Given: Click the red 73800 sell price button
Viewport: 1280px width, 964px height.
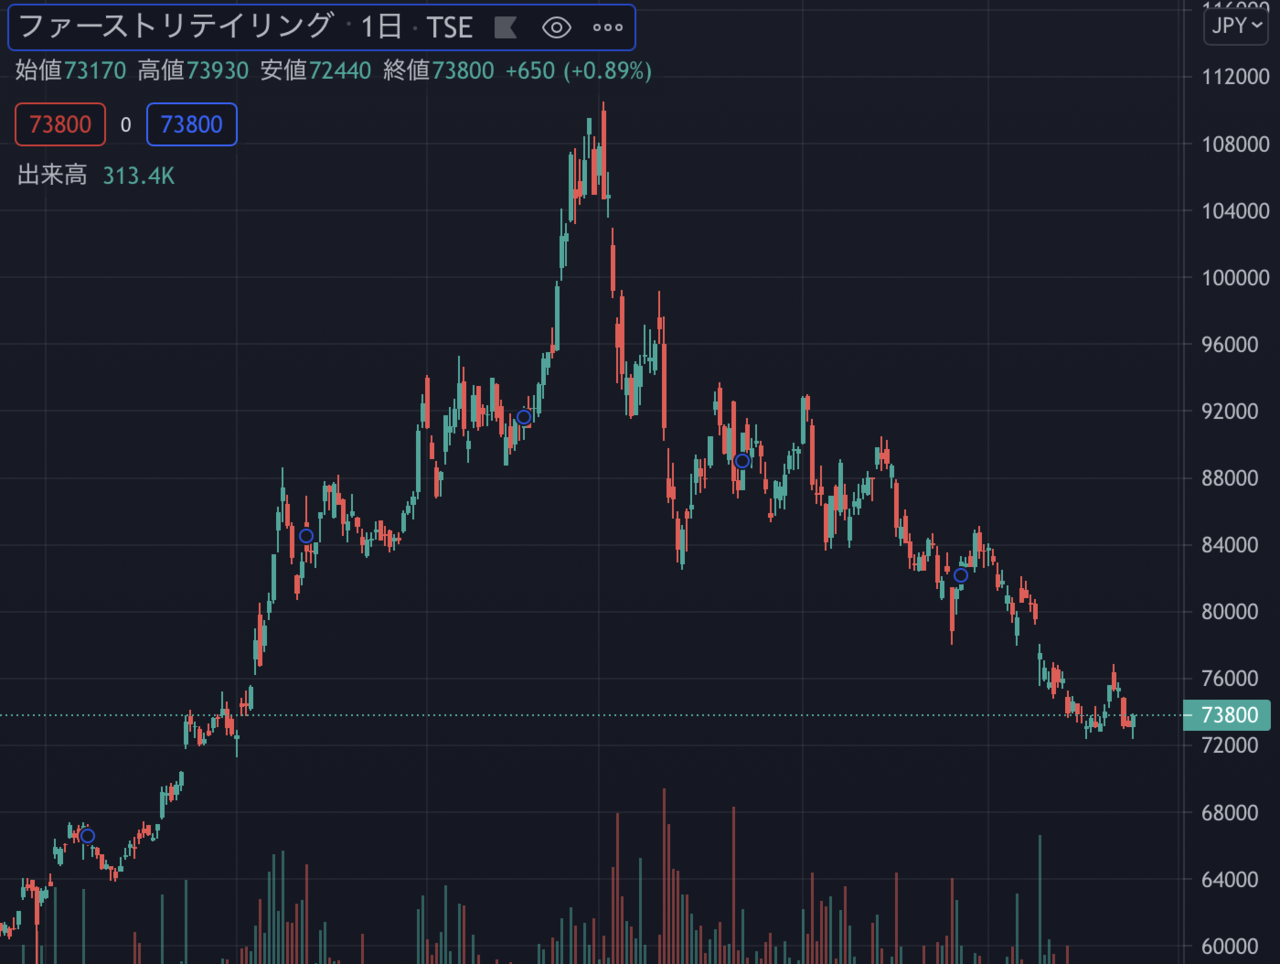Looking at the screenshot, I should point(60,125).
